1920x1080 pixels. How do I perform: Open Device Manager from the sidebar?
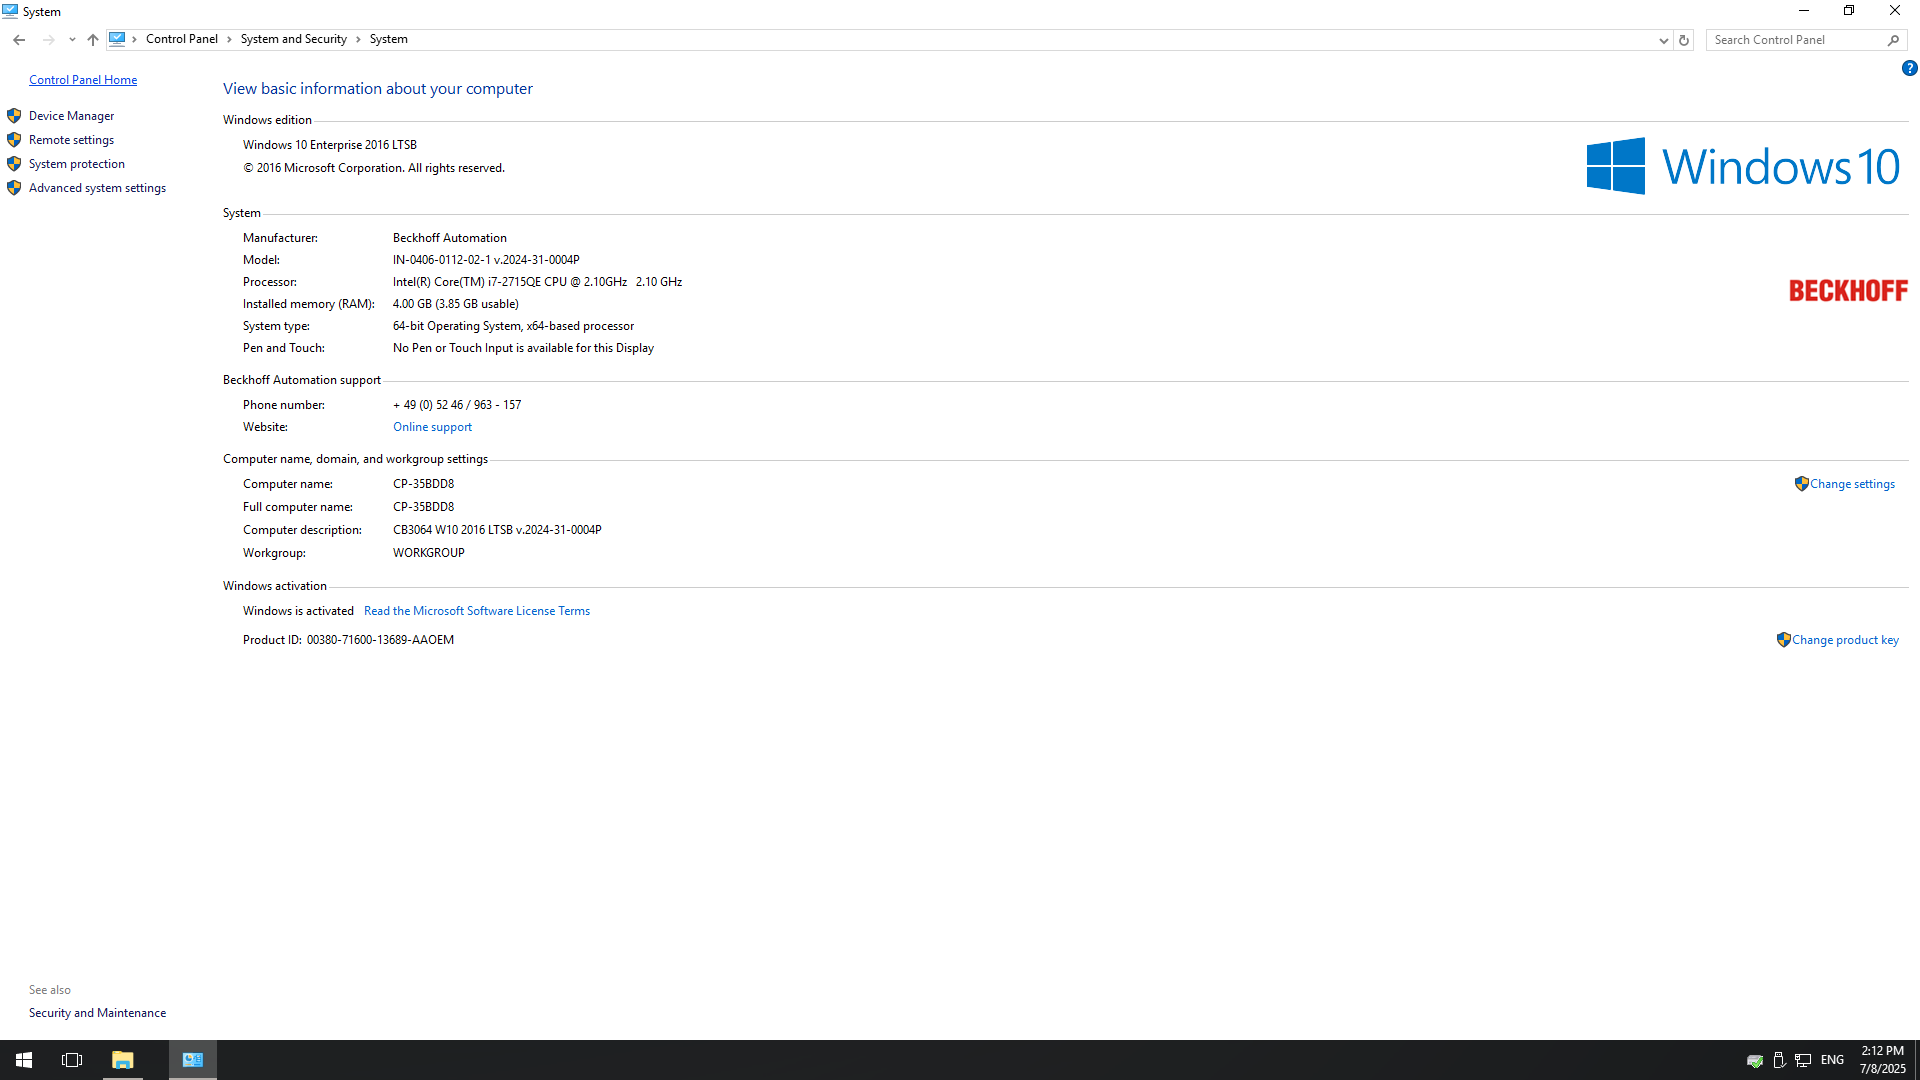(71, 116)
